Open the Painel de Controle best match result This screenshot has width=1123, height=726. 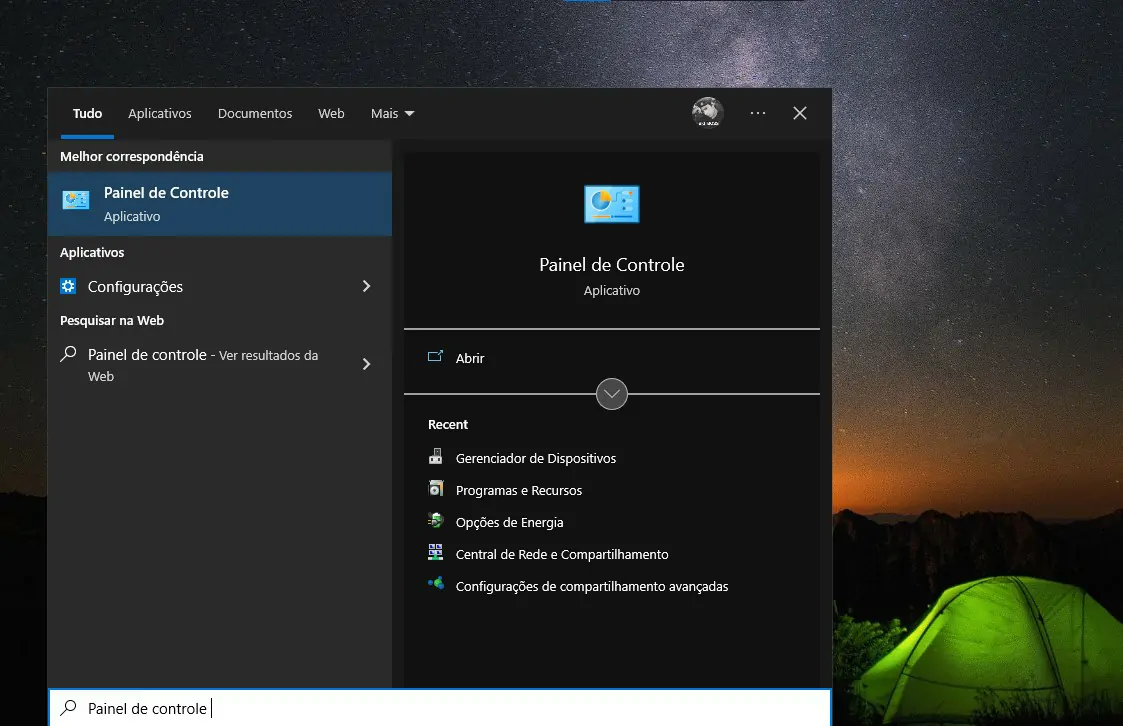point(219,204)
